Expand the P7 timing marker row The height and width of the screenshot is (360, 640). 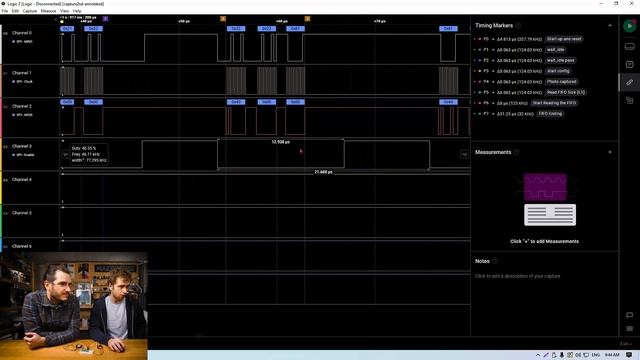click(x=475, y=113)
